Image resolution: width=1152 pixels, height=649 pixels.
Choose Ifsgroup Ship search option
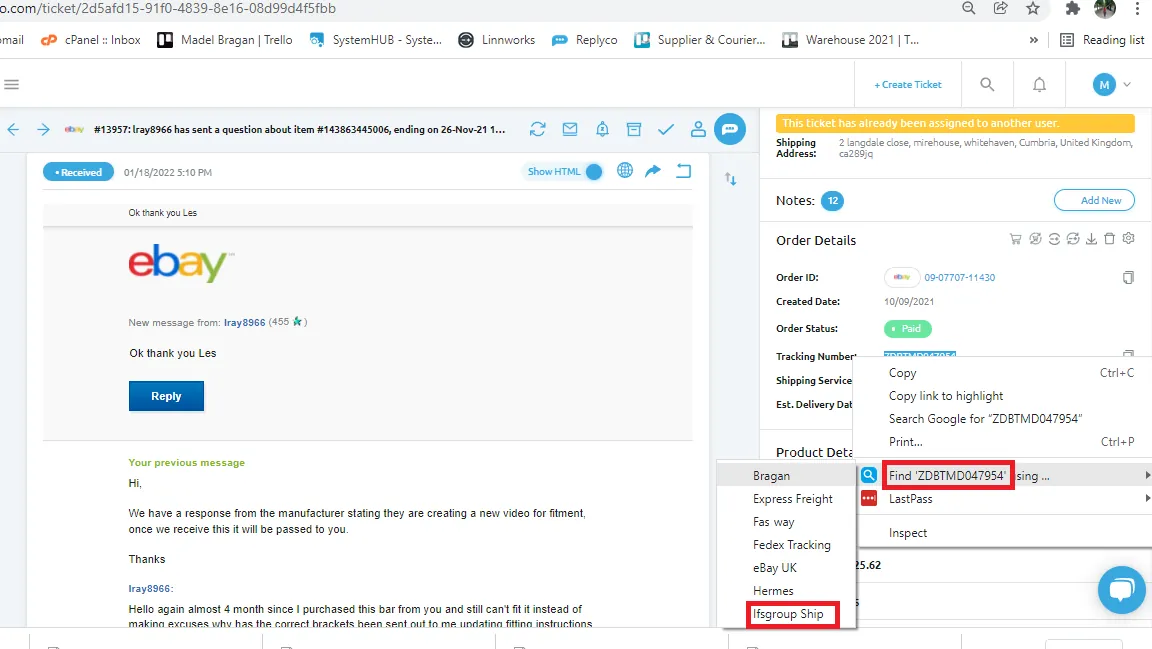(787, 614)
